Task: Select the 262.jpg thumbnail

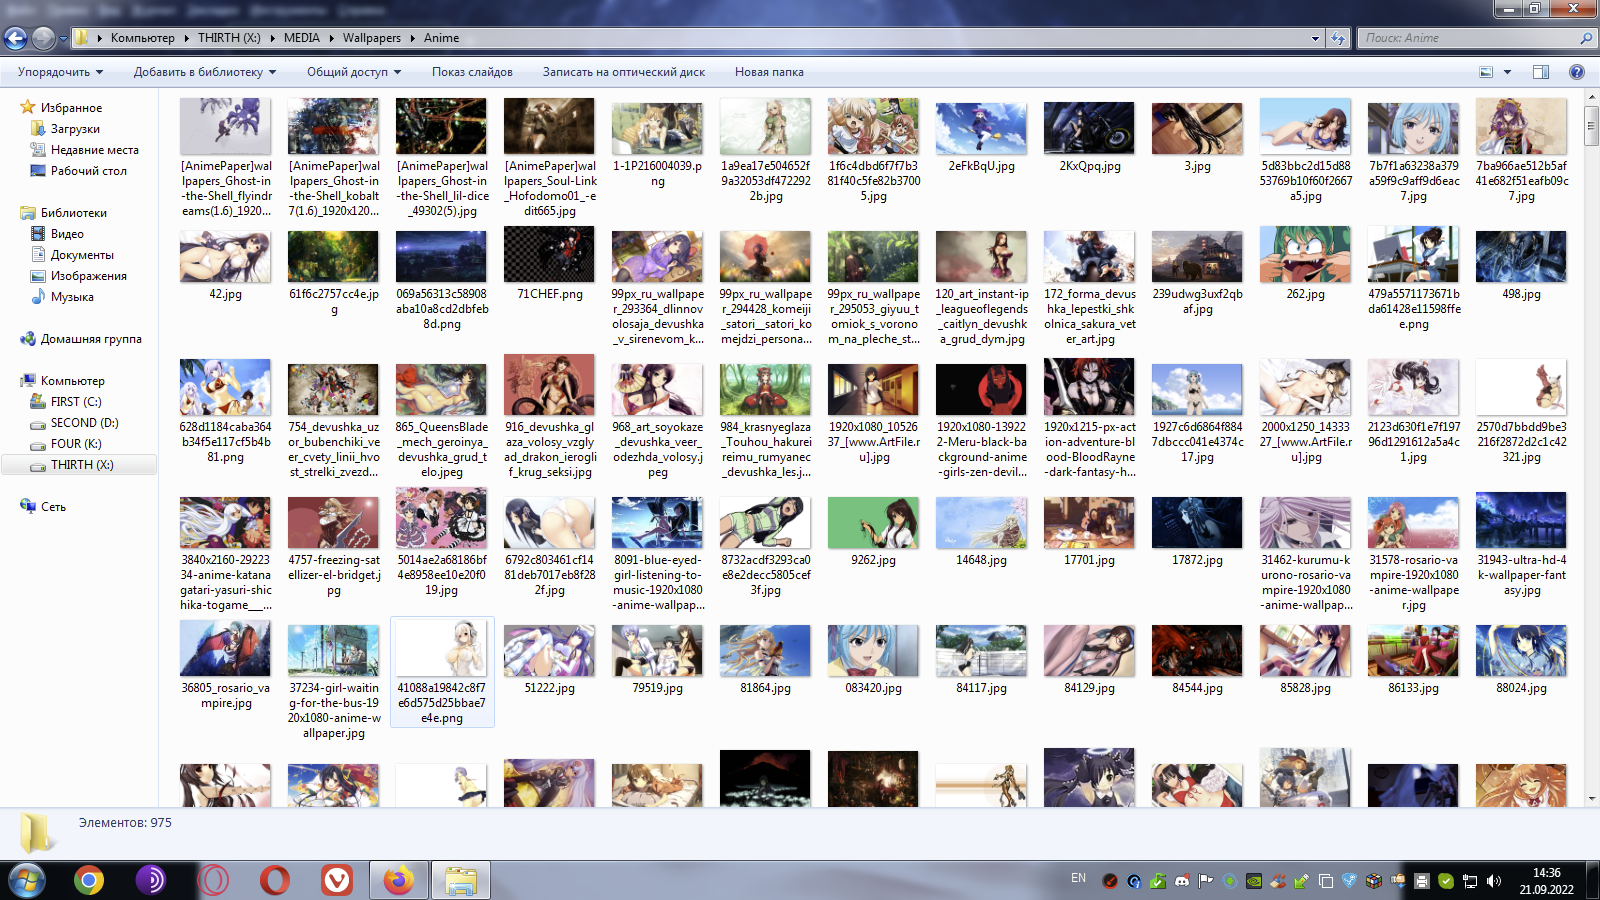Action: click(1305, 265)
